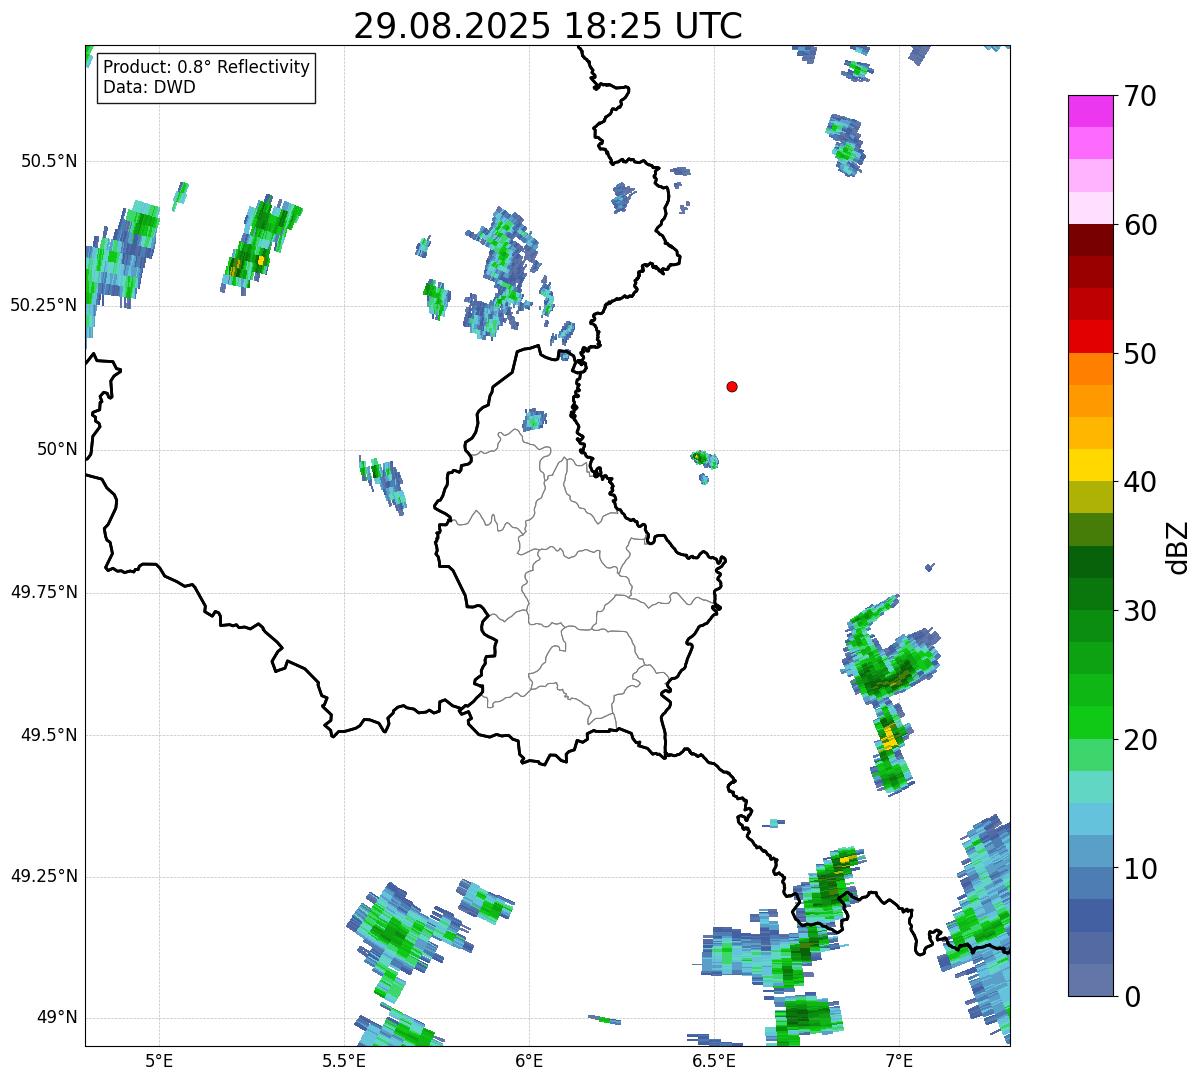Screen dimensions: 1202x1081
Task: Click the small radar echo south of the red marker
Action: point(704,459)
